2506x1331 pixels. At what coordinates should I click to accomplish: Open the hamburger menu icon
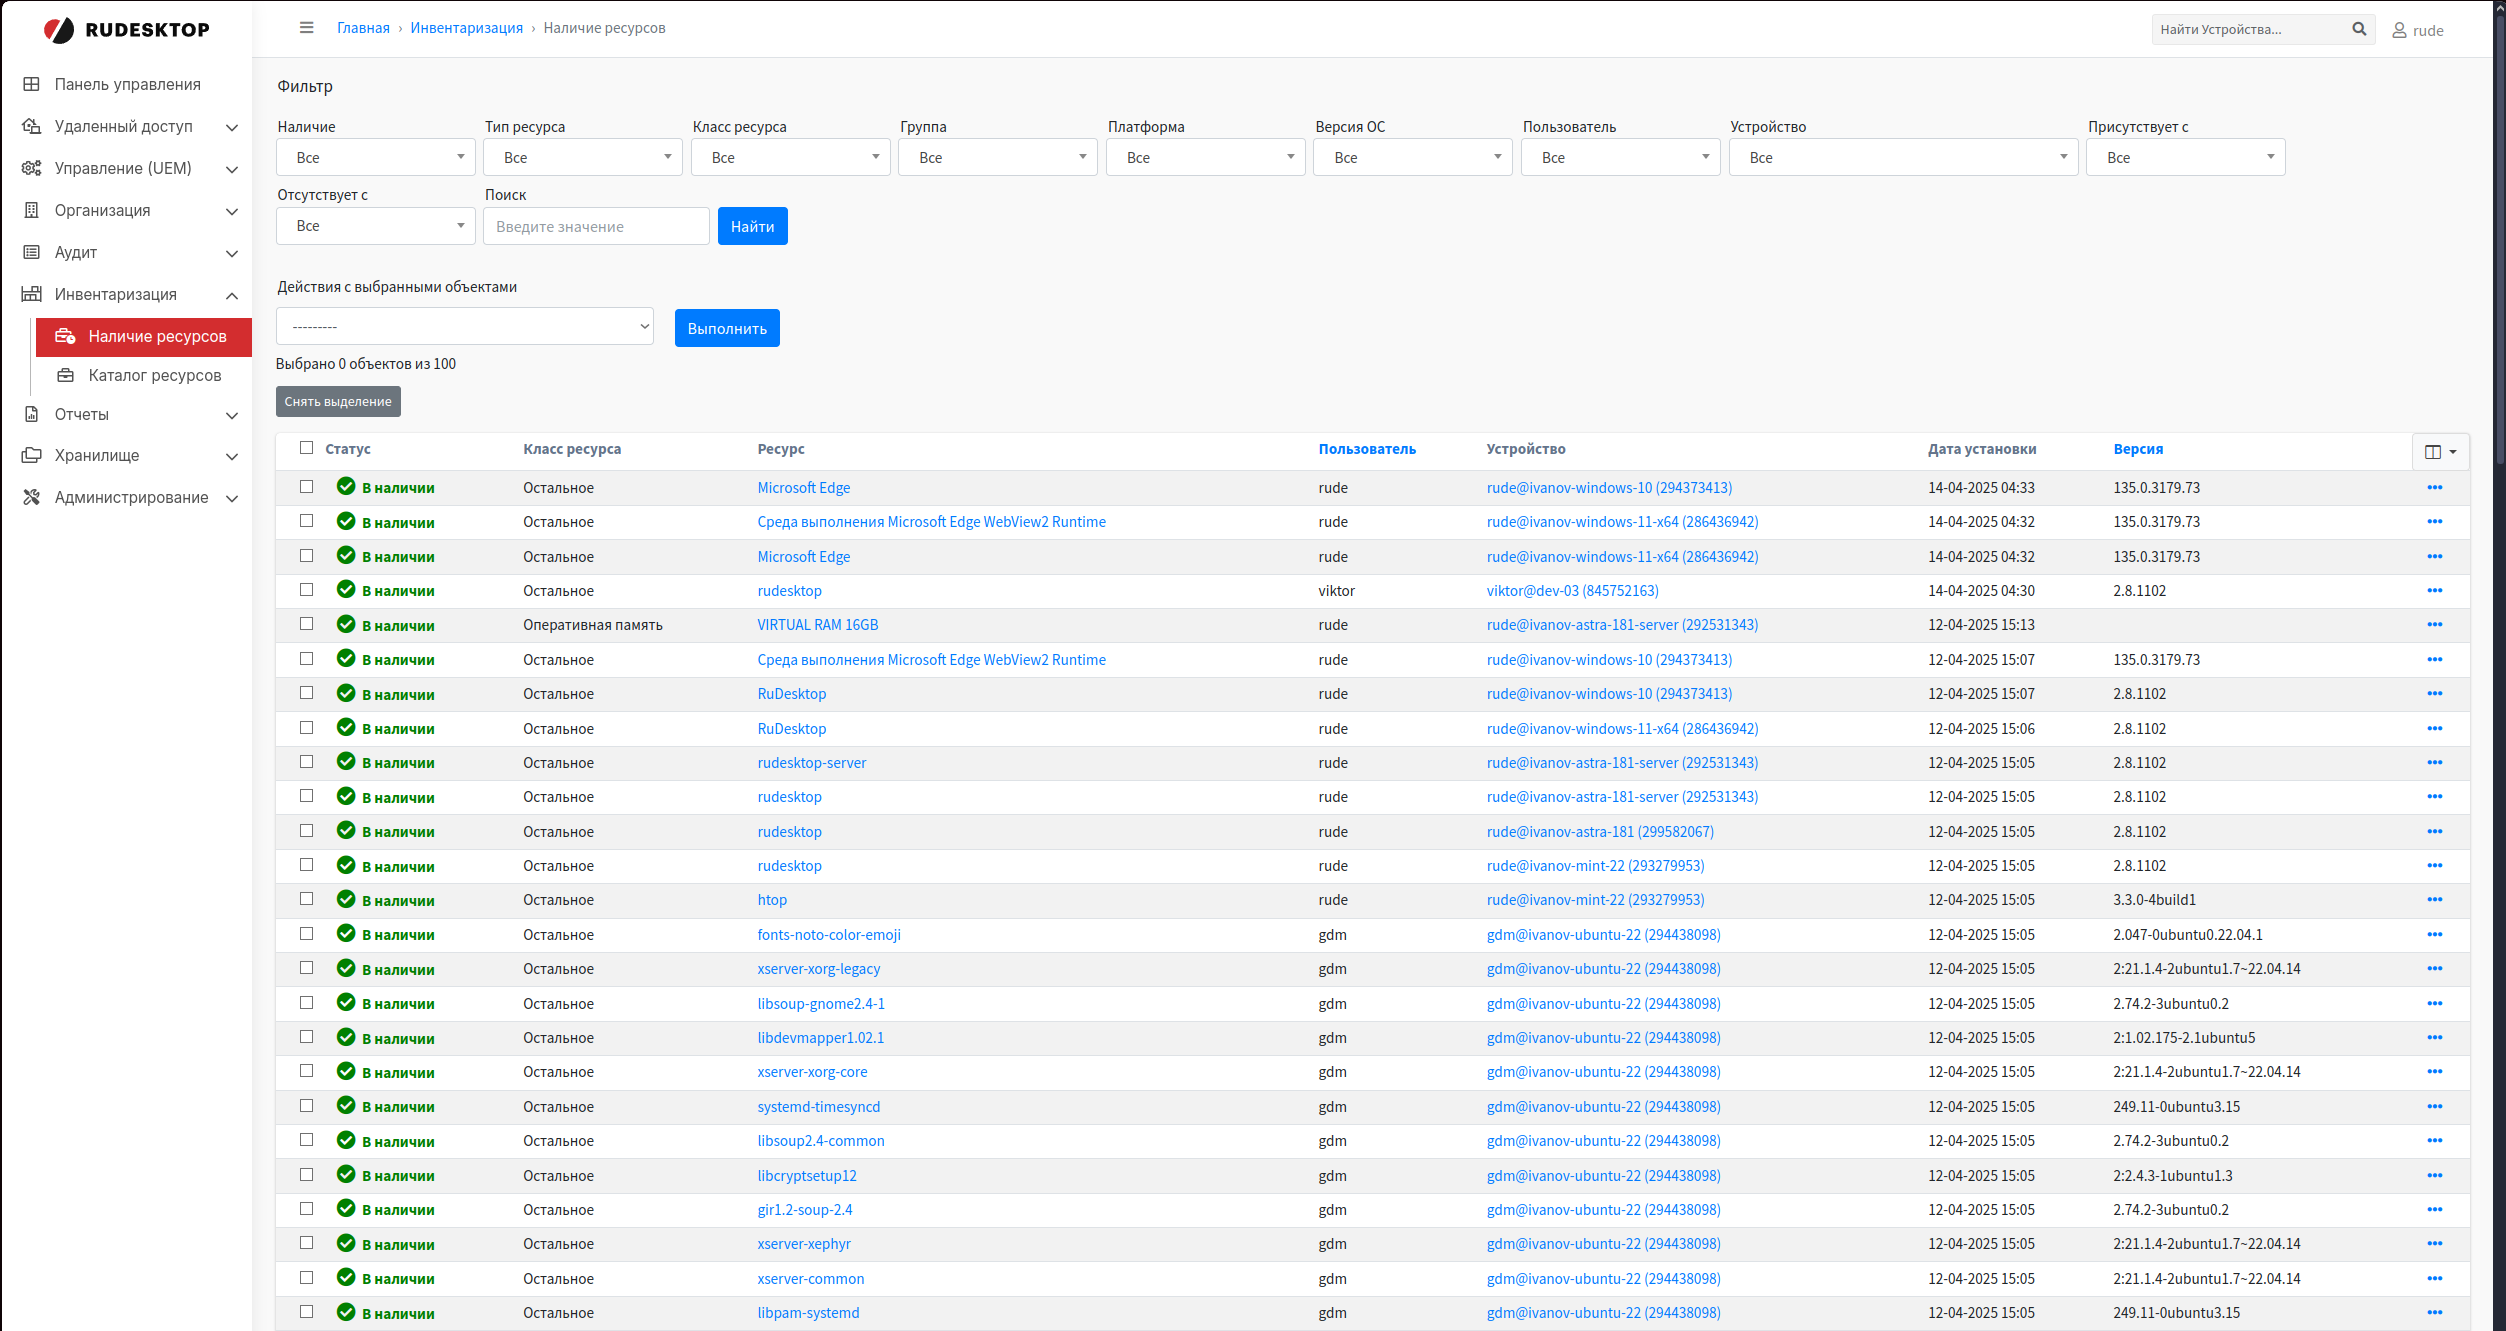pos(307,28)
